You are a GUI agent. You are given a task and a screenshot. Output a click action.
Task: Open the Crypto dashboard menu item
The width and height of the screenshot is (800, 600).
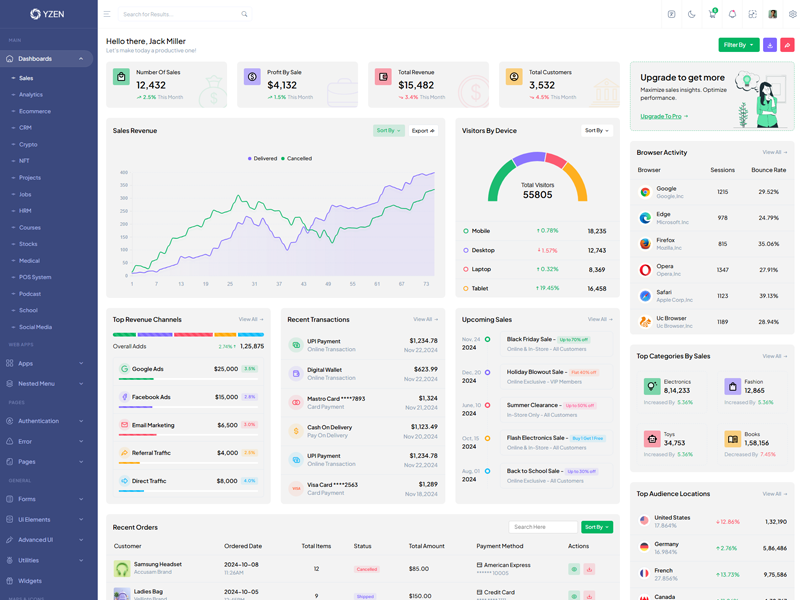point(28,144)
